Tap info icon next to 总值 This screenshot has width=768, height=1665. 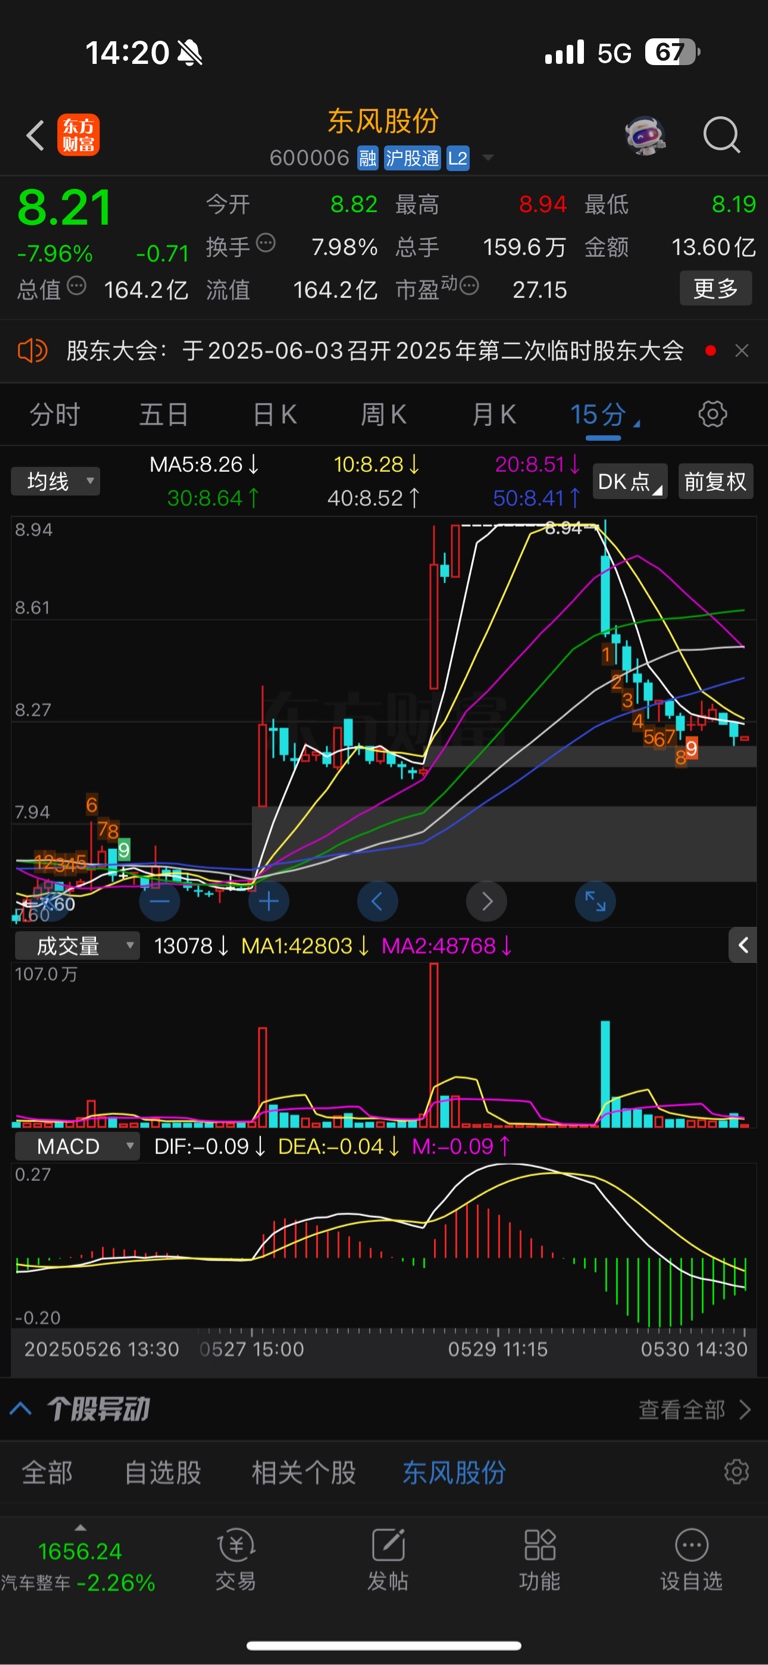[x=76, y=286]
